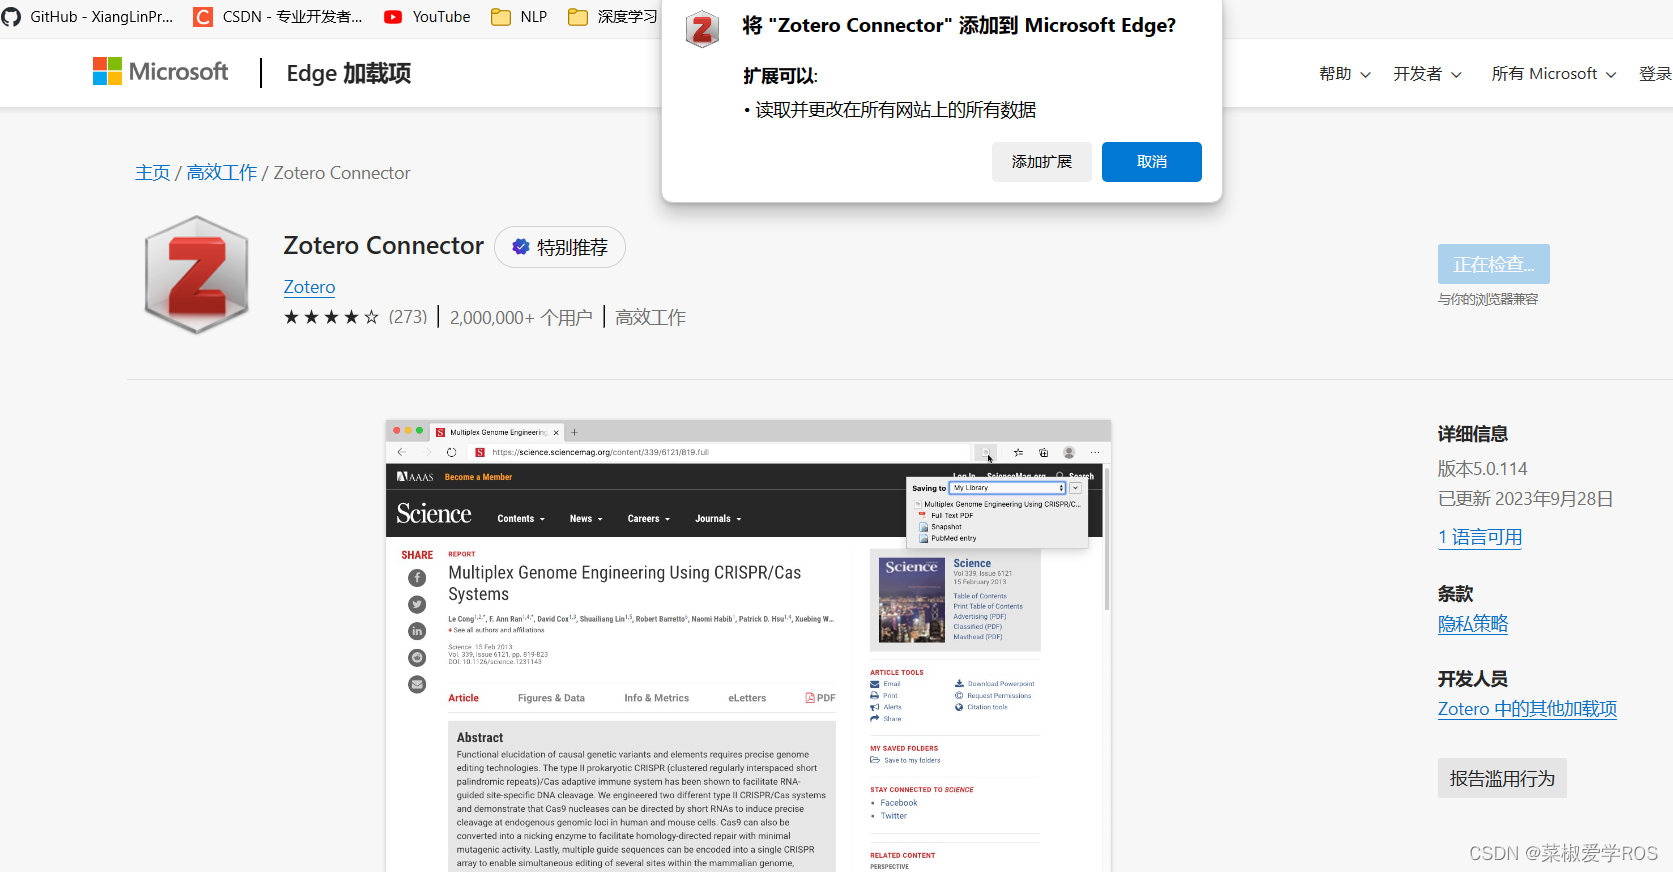
Task: Click the 特别推荐 featured badge
Action: (560, 247)
